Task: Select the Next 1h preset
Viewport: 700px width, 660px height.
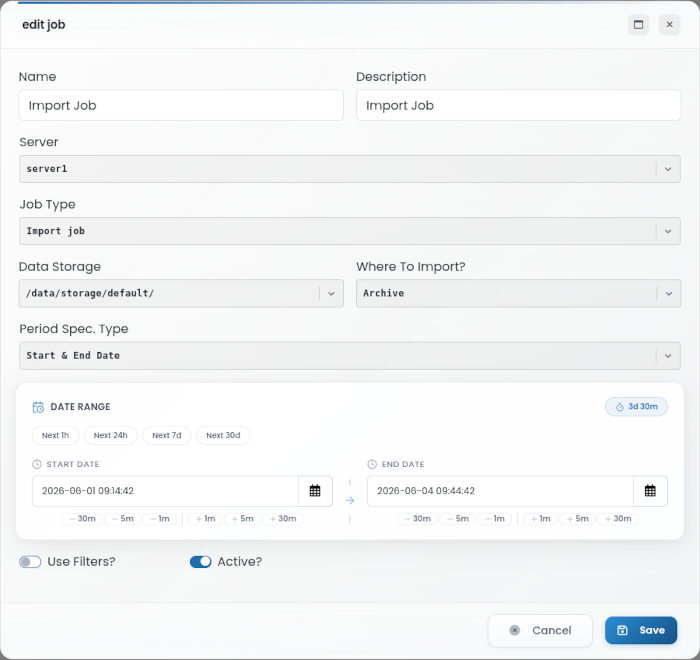Action: [55, 435]
